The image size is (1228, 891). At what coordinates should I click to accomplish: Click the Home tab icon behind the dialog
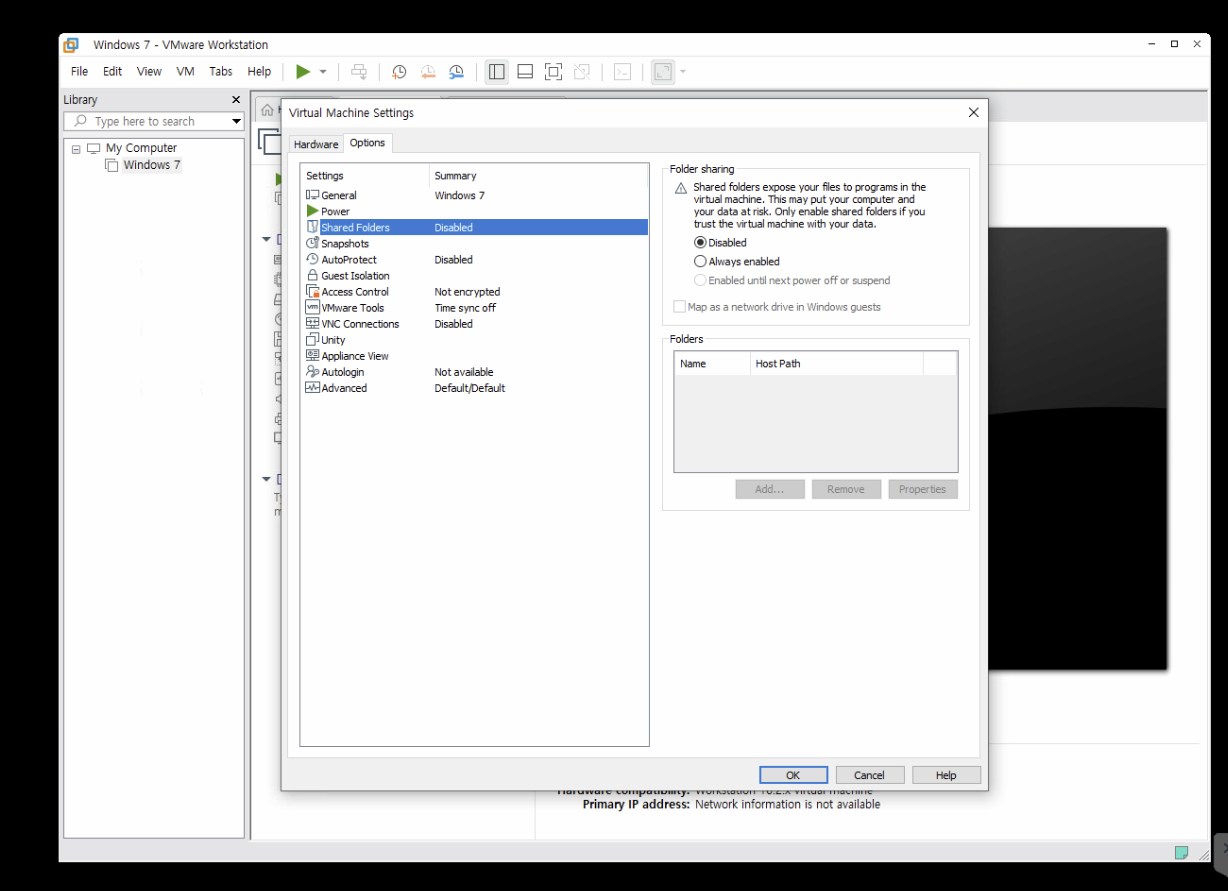tap(267, 110)
